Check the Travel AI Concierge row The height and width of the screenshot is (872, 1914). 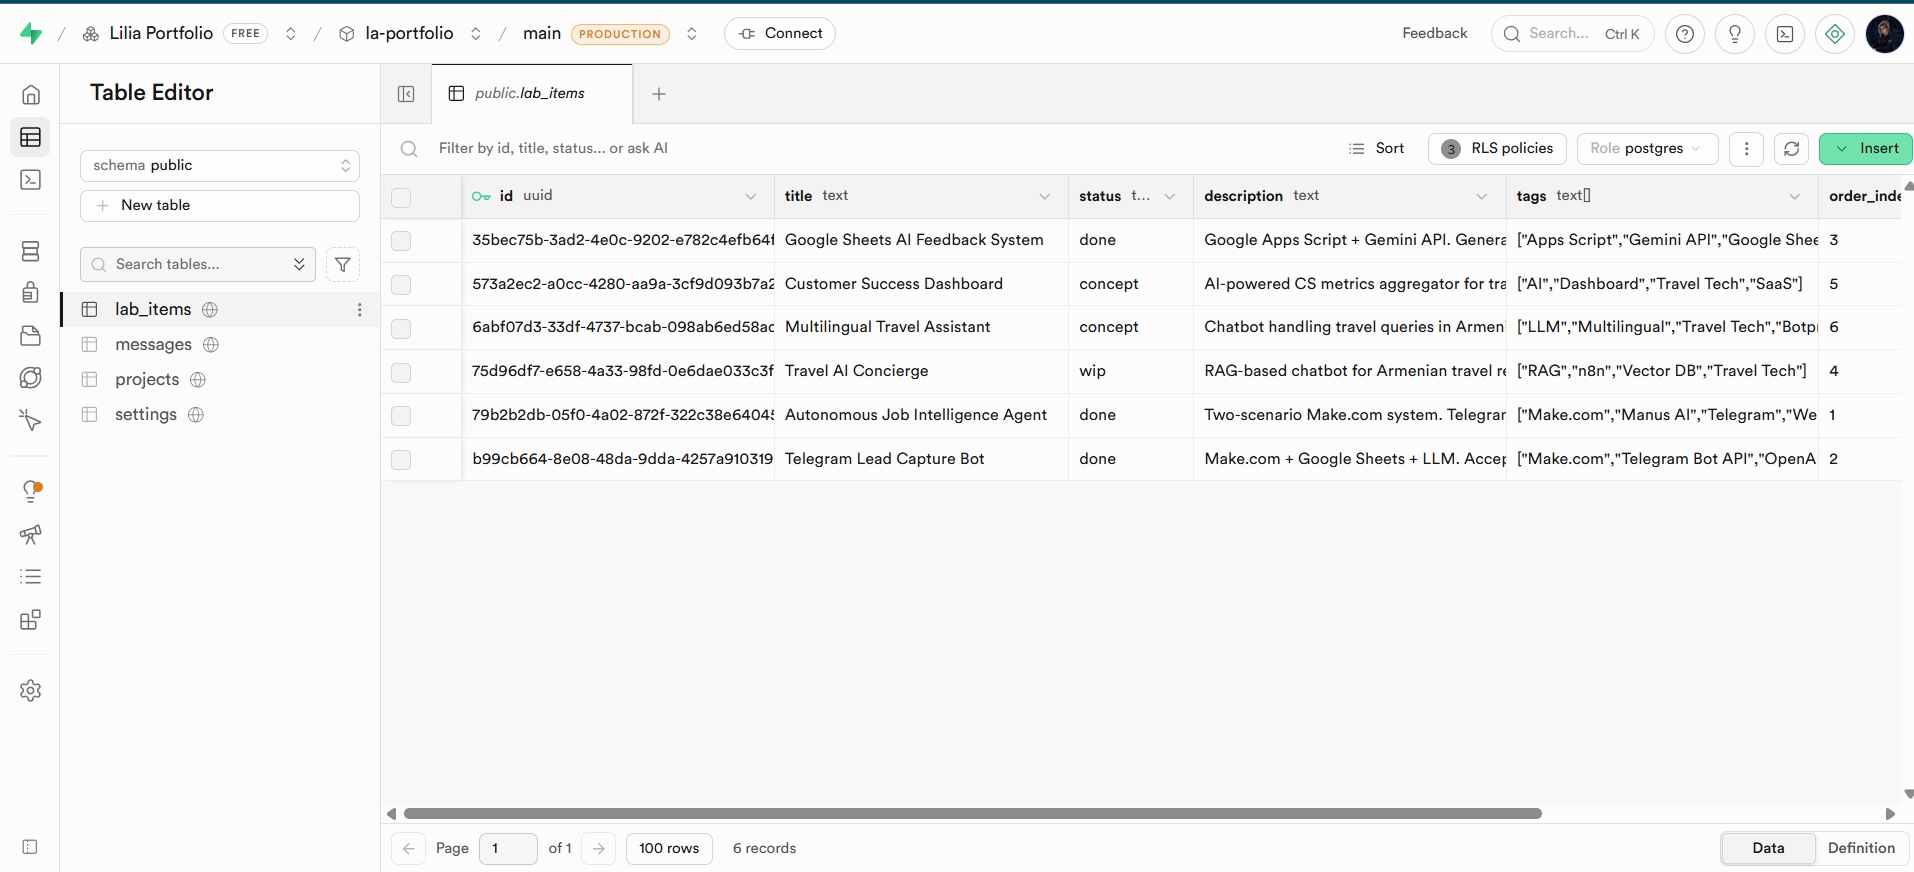click(401, 372)
